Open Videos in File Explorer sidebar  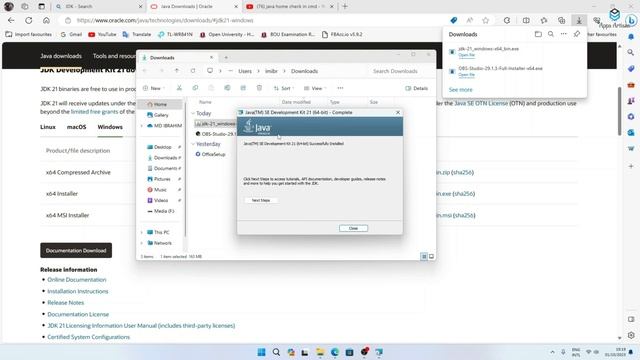tap(160, 200)
